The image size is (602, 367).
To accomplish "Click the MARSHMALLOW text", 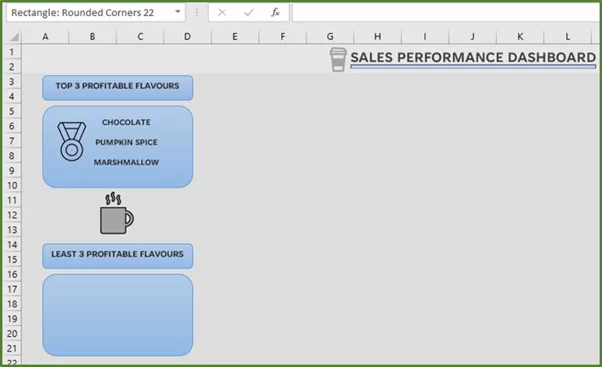I will click(x=126, y=162).
